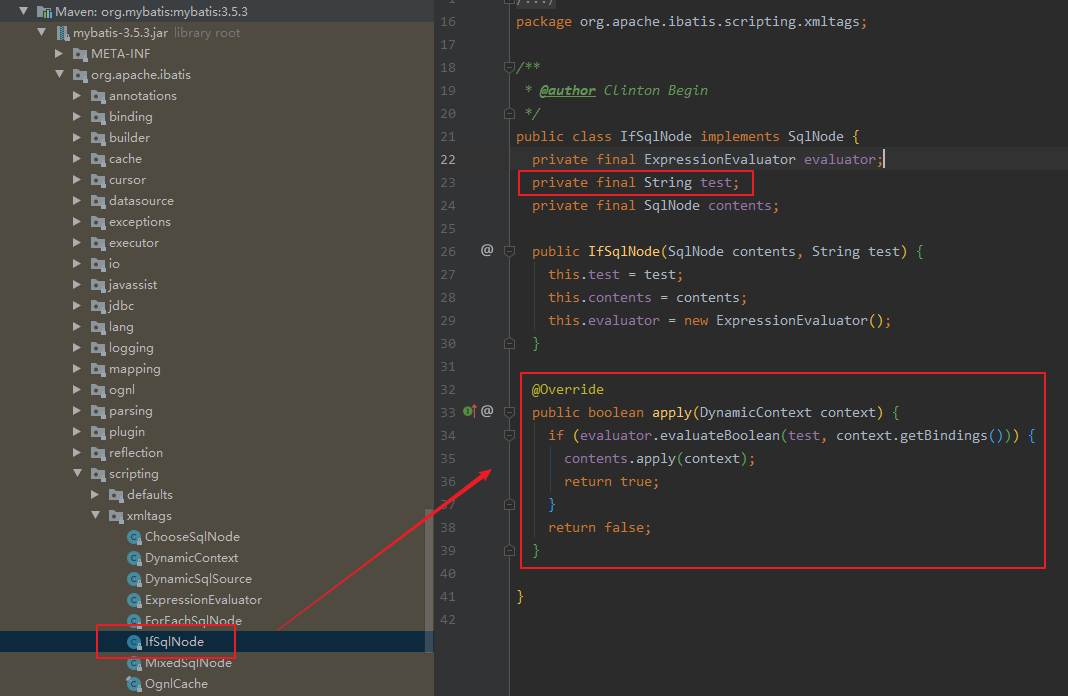Viewport: 1068px width, 696px height.
Task: Click the project tree vertical scrollbar
Action: click(x=429, y=580)
